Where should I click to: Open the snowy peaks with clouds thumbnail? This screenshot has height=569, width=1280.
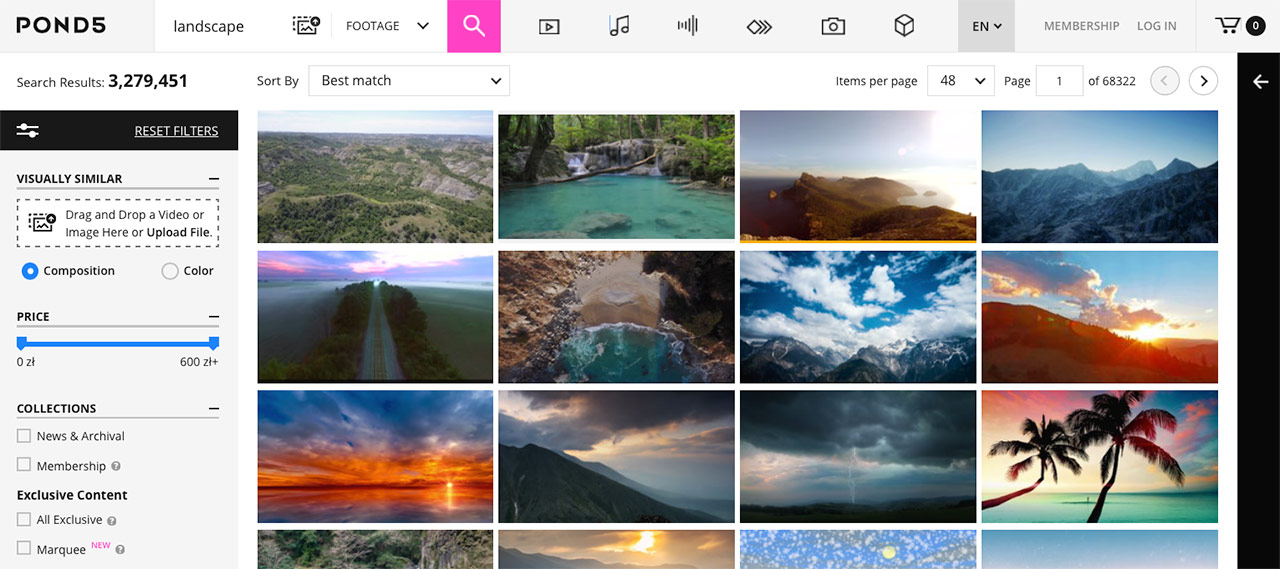(858, 317)
